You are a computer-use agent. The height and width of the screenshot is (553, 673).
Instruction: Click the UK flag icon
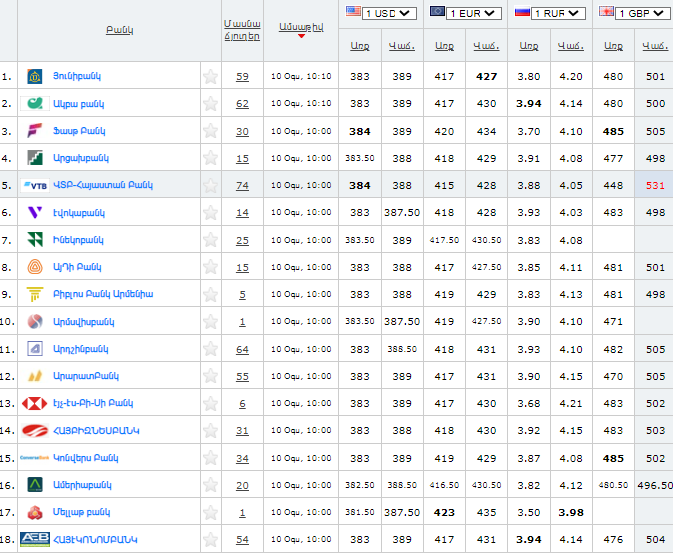pos(606,11)
